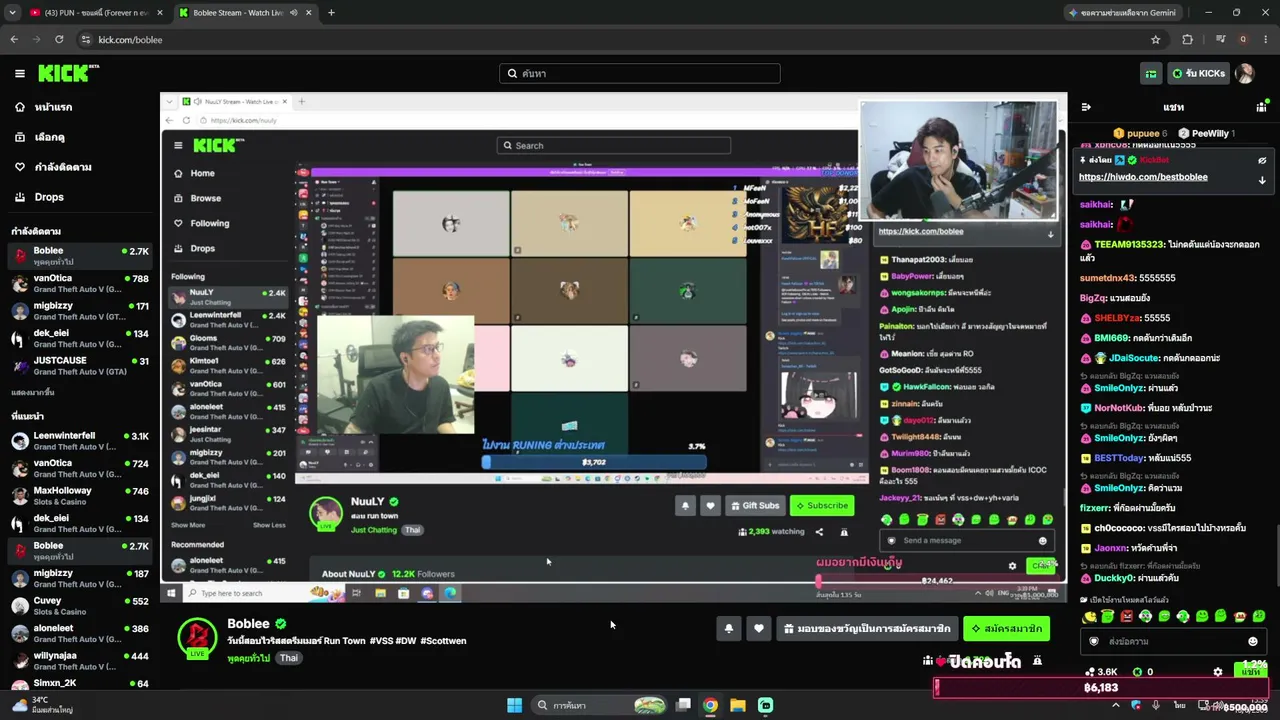Select the Boblee Stream tab

[245, 13]
